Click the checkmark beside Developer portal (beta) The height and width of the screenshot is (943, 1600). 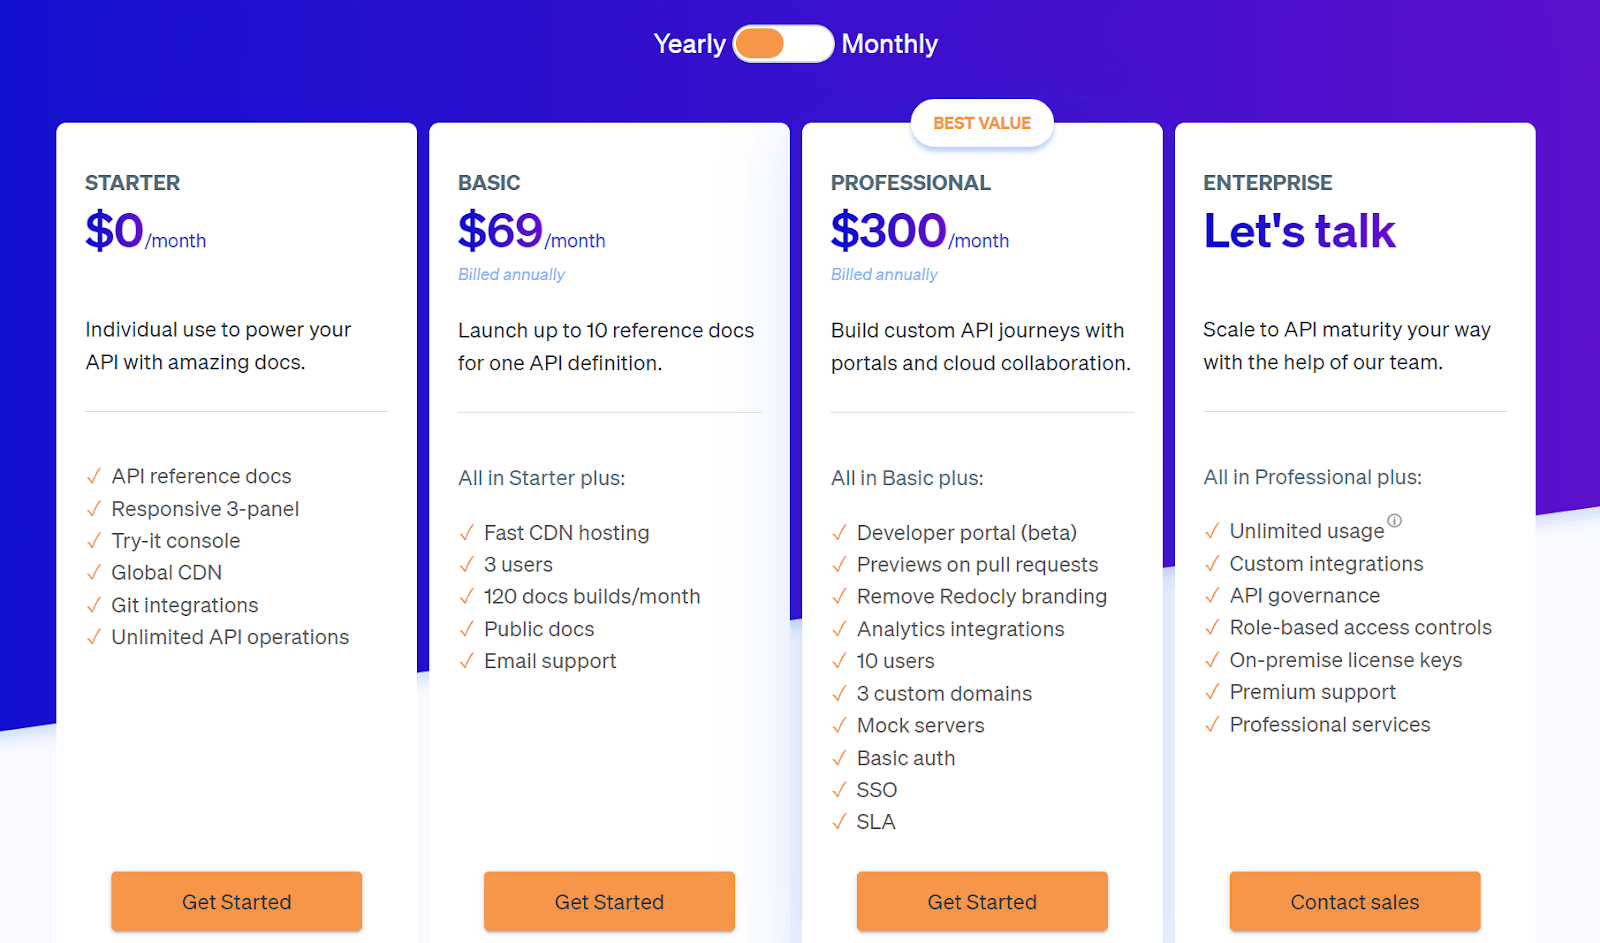point(839,533)
